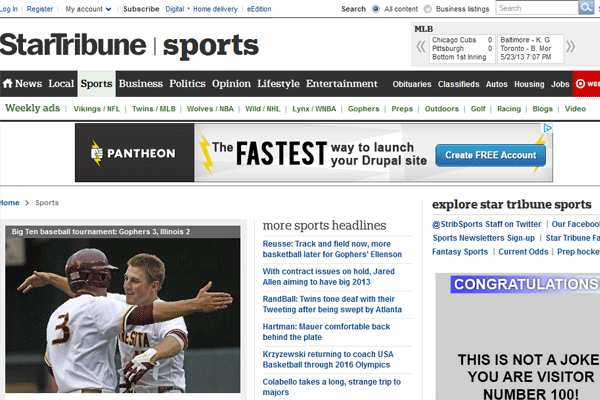
Task: Open the Twins / MLB subsection
Action: (x=153, y=109)
